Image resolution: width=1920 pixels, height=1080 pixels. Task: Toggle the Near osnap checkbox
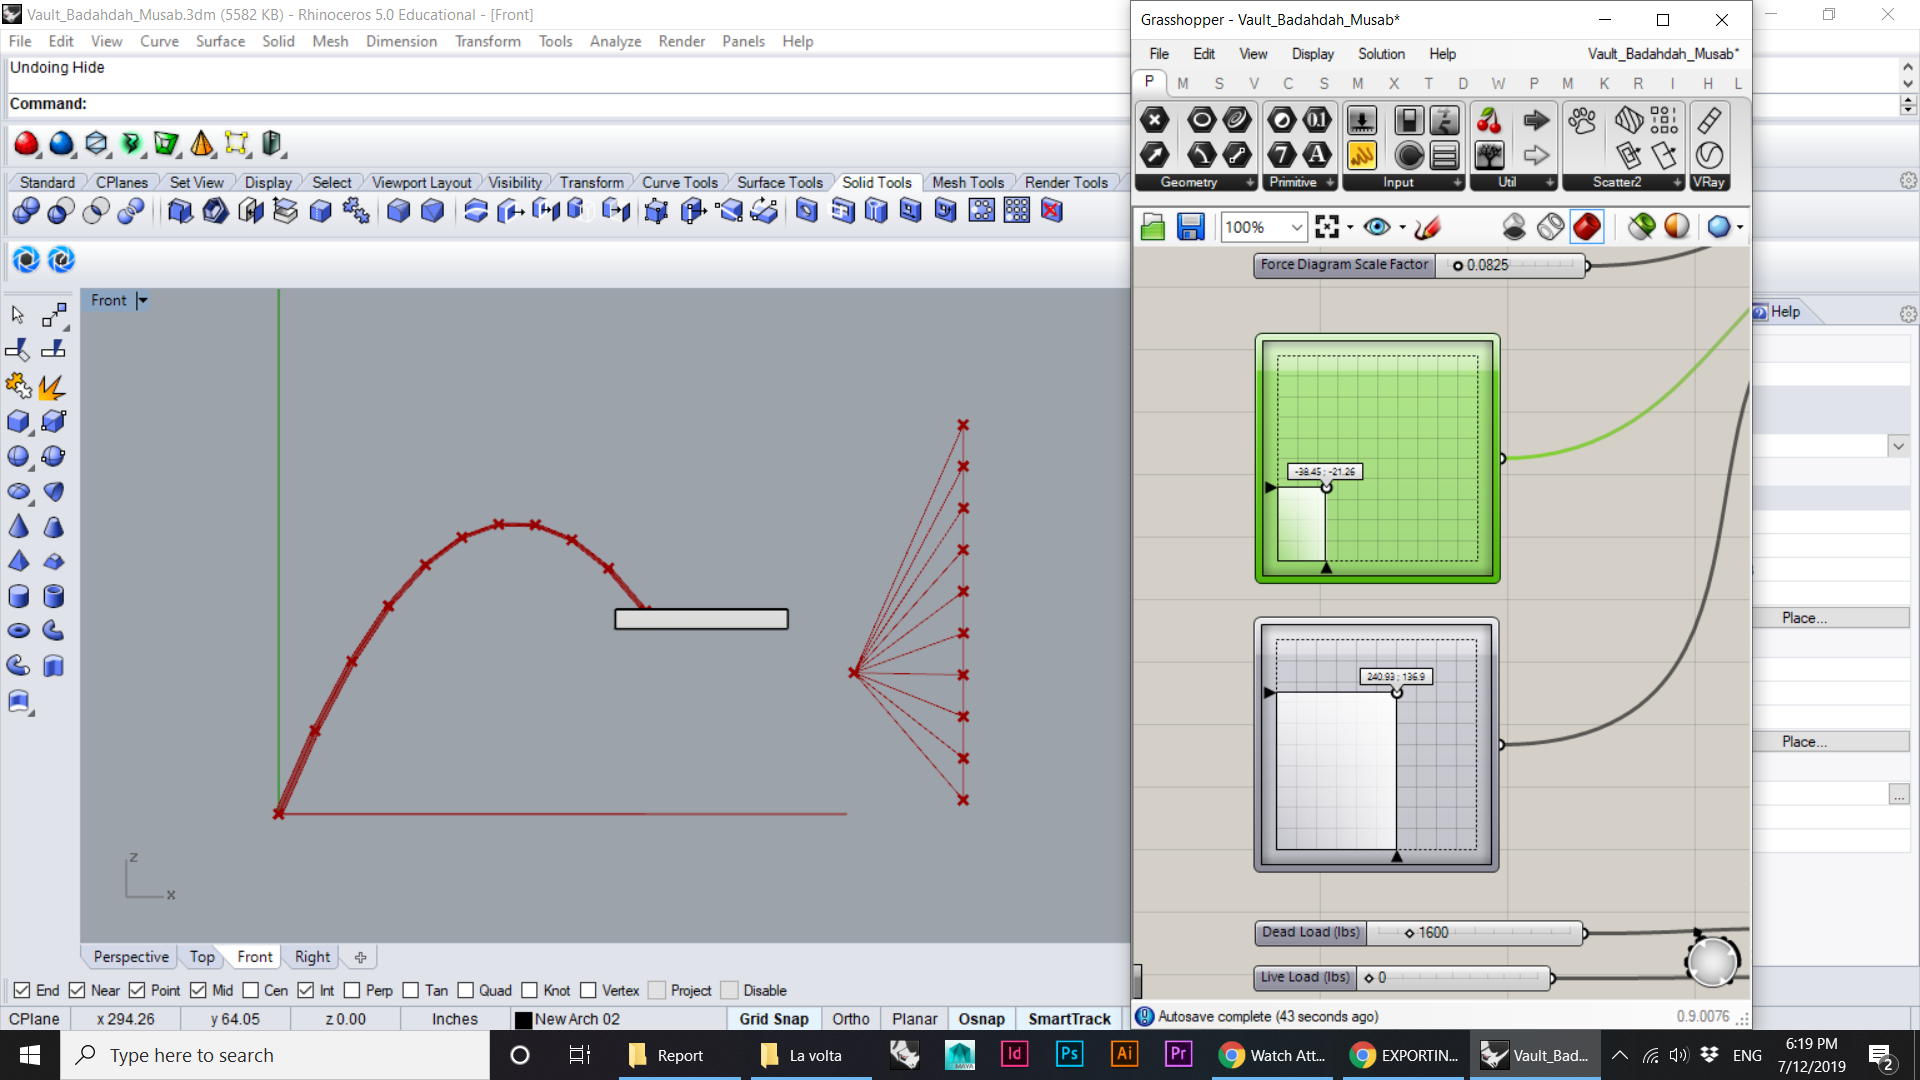77,990
